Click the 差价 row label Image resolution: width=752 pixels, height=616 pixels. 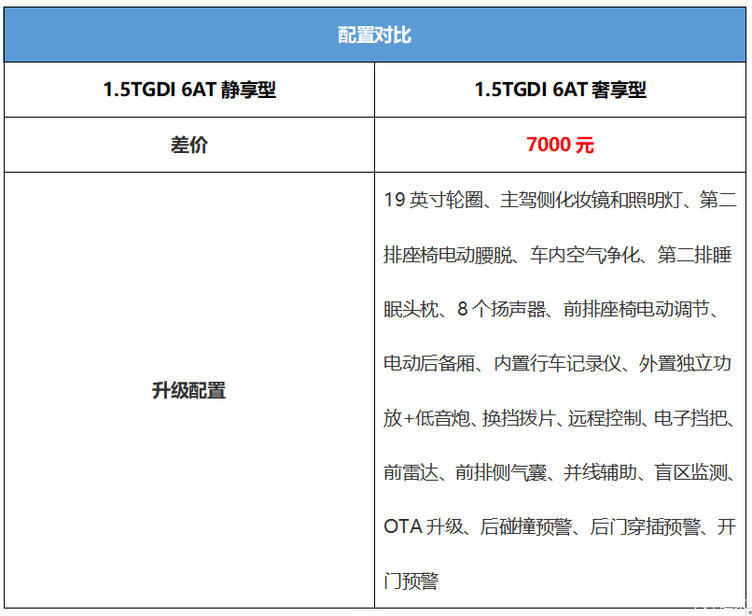[x=189, y=145]
